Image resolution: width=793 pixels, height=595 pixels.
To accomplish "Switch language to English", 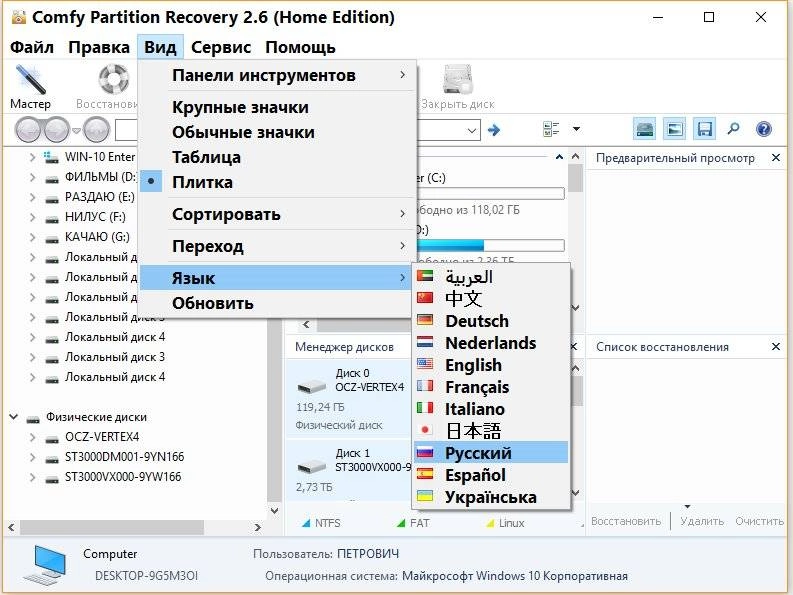I will click(x=491, y=365).
